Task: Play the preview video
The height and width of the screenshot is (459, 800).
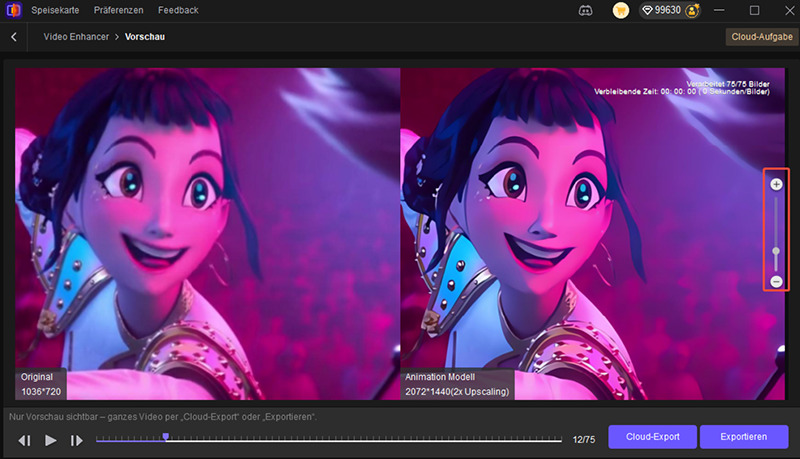Action: point(51,440)
